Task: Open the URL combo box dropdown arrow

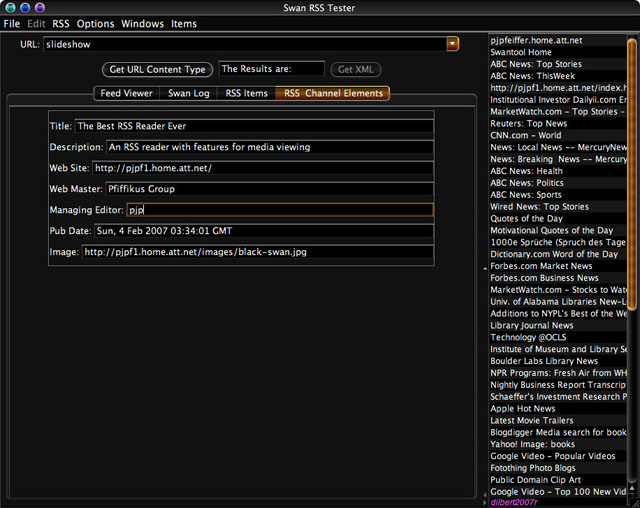Action: click(452, 44)
